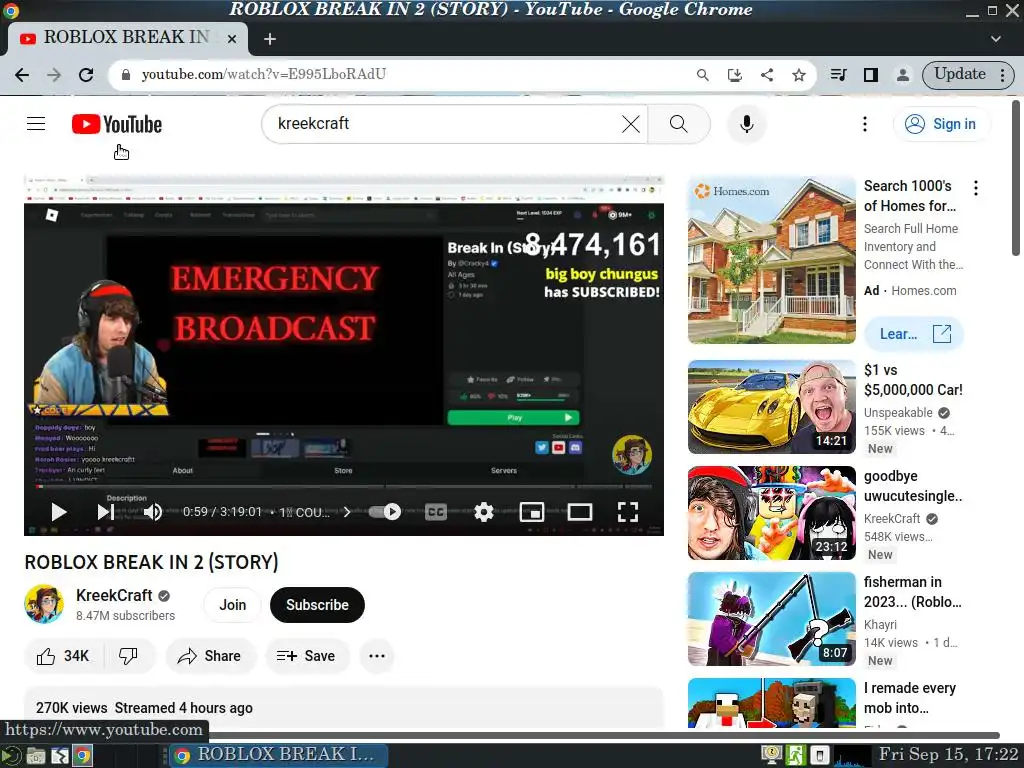
Task: Expand the video chapter title chevron
Action: 347,512
